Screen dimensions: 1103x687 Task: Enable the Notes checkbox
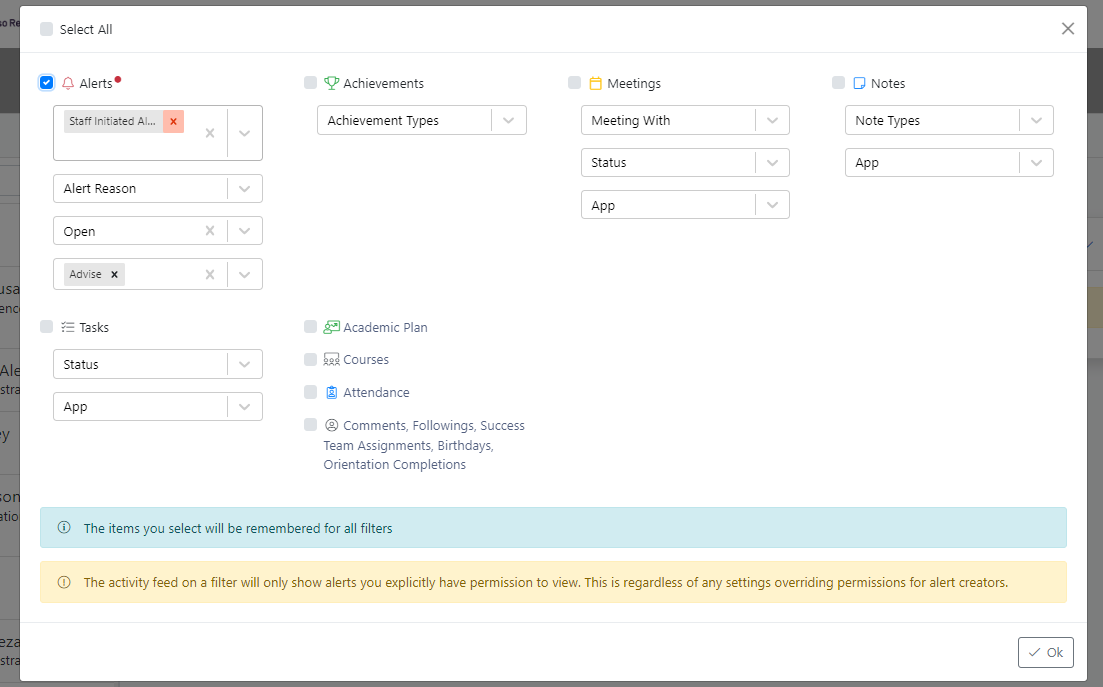click(x=838, y=83)
